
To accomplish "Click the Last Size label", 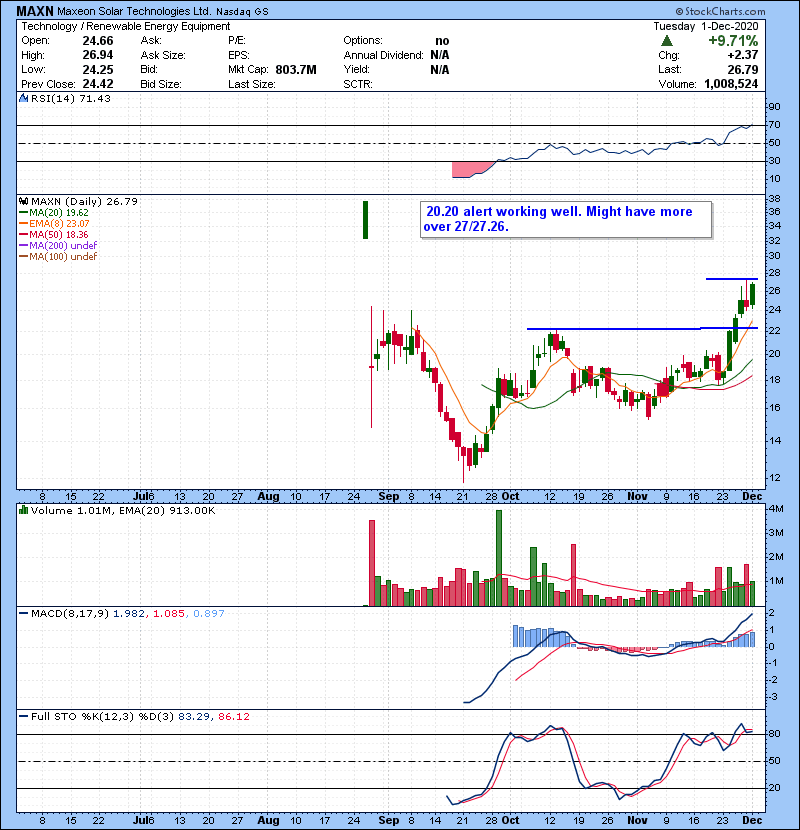I will click(x=252, y=84).
